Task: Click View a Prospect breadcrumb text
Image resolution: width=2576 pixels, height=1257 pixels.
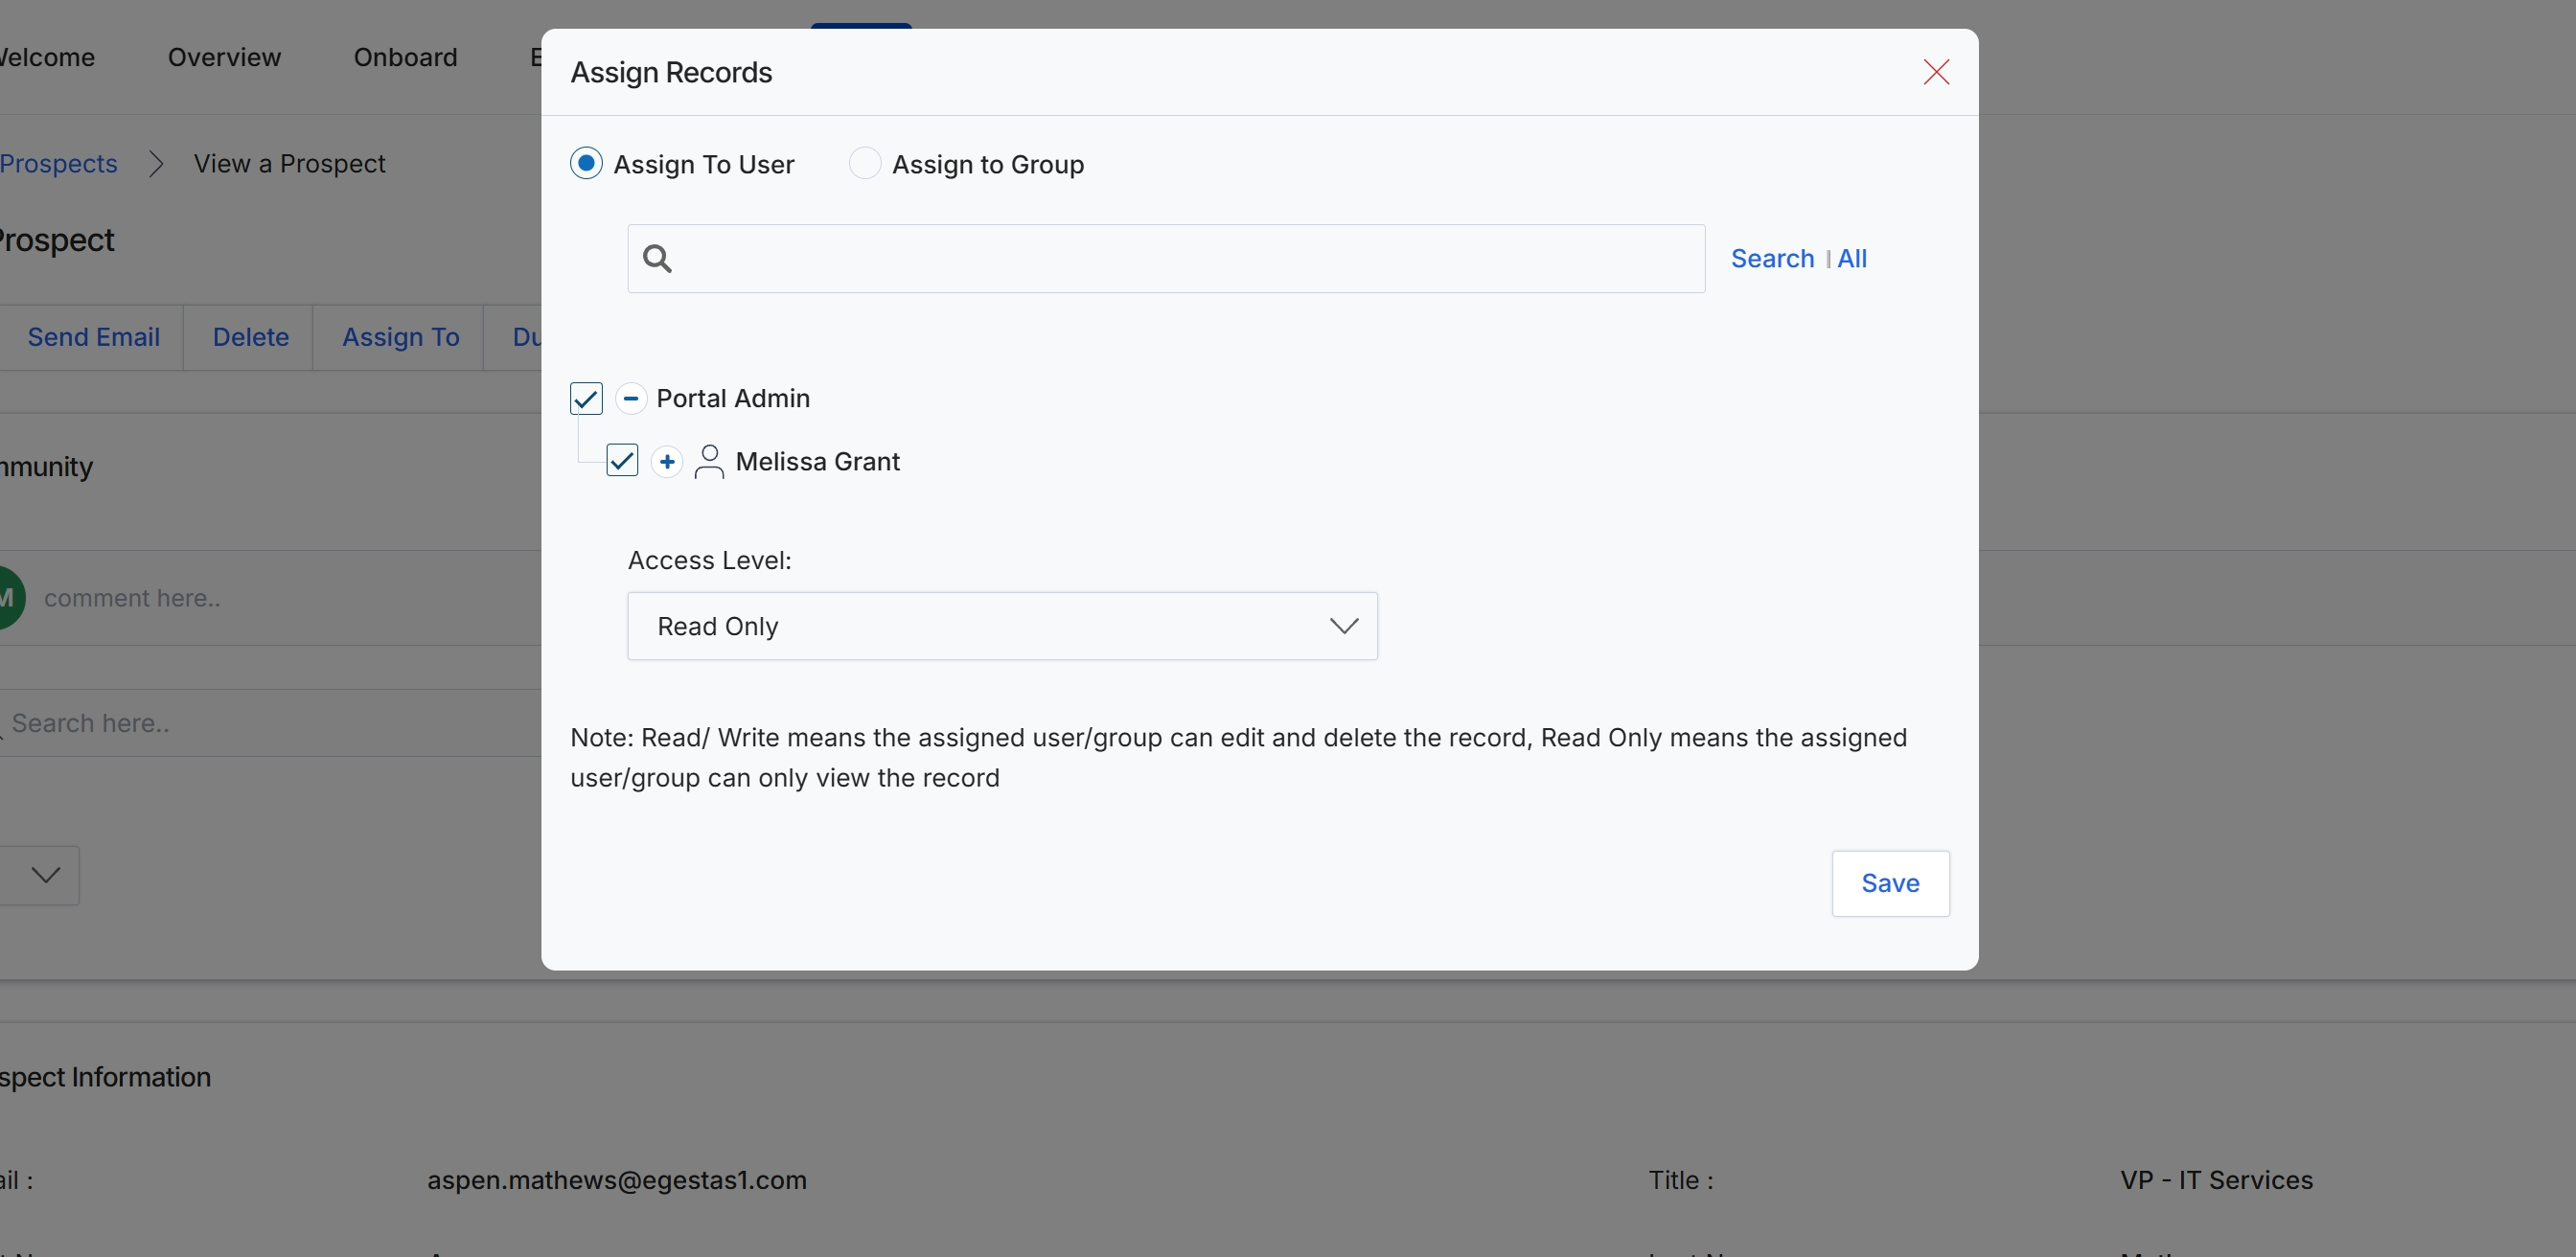Action: [289, 163]
